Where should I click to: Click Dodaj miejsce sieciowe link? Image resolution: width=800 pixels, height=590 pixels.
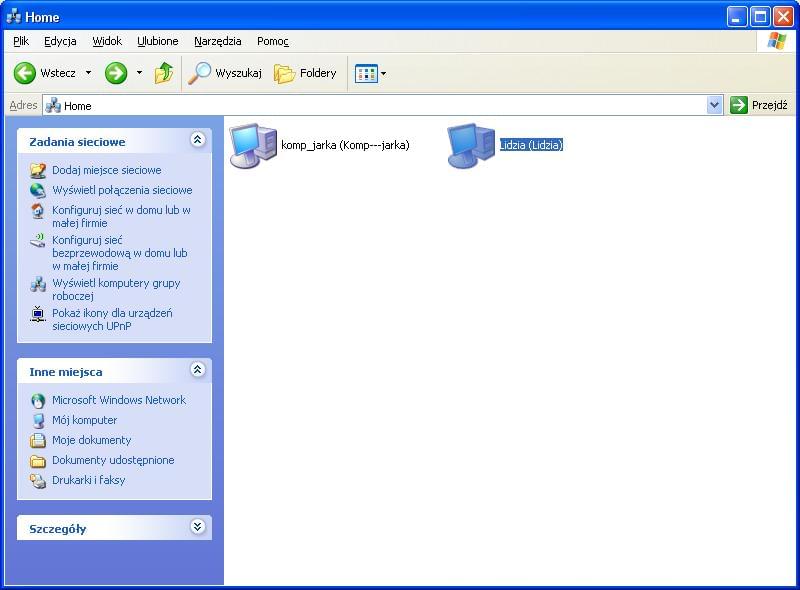pyautogui.click(x=107, y=170)
